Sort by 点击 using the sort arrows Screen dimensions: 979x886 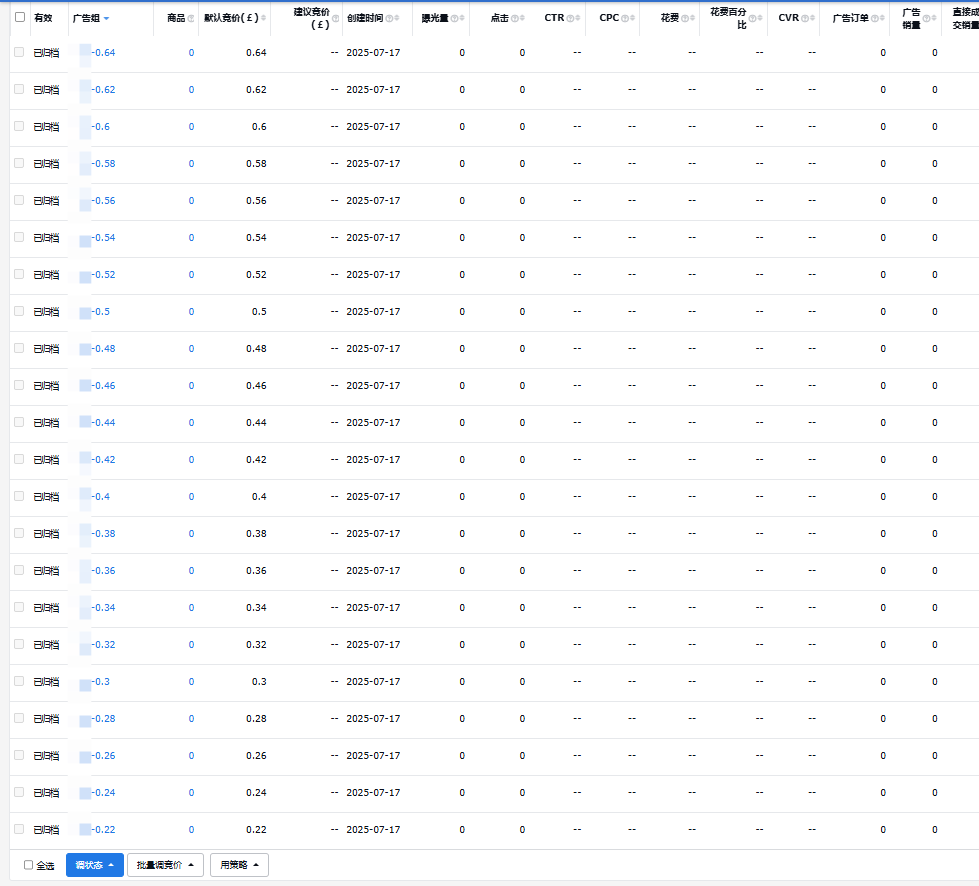click(x=523, y=19)
